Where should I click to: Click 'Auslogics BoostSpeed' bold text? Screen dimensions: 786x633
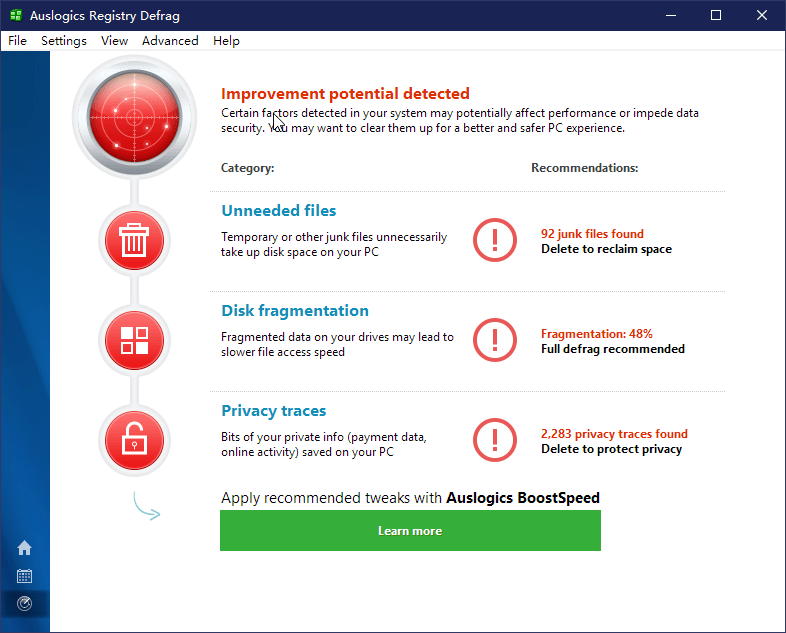point(523,498)
